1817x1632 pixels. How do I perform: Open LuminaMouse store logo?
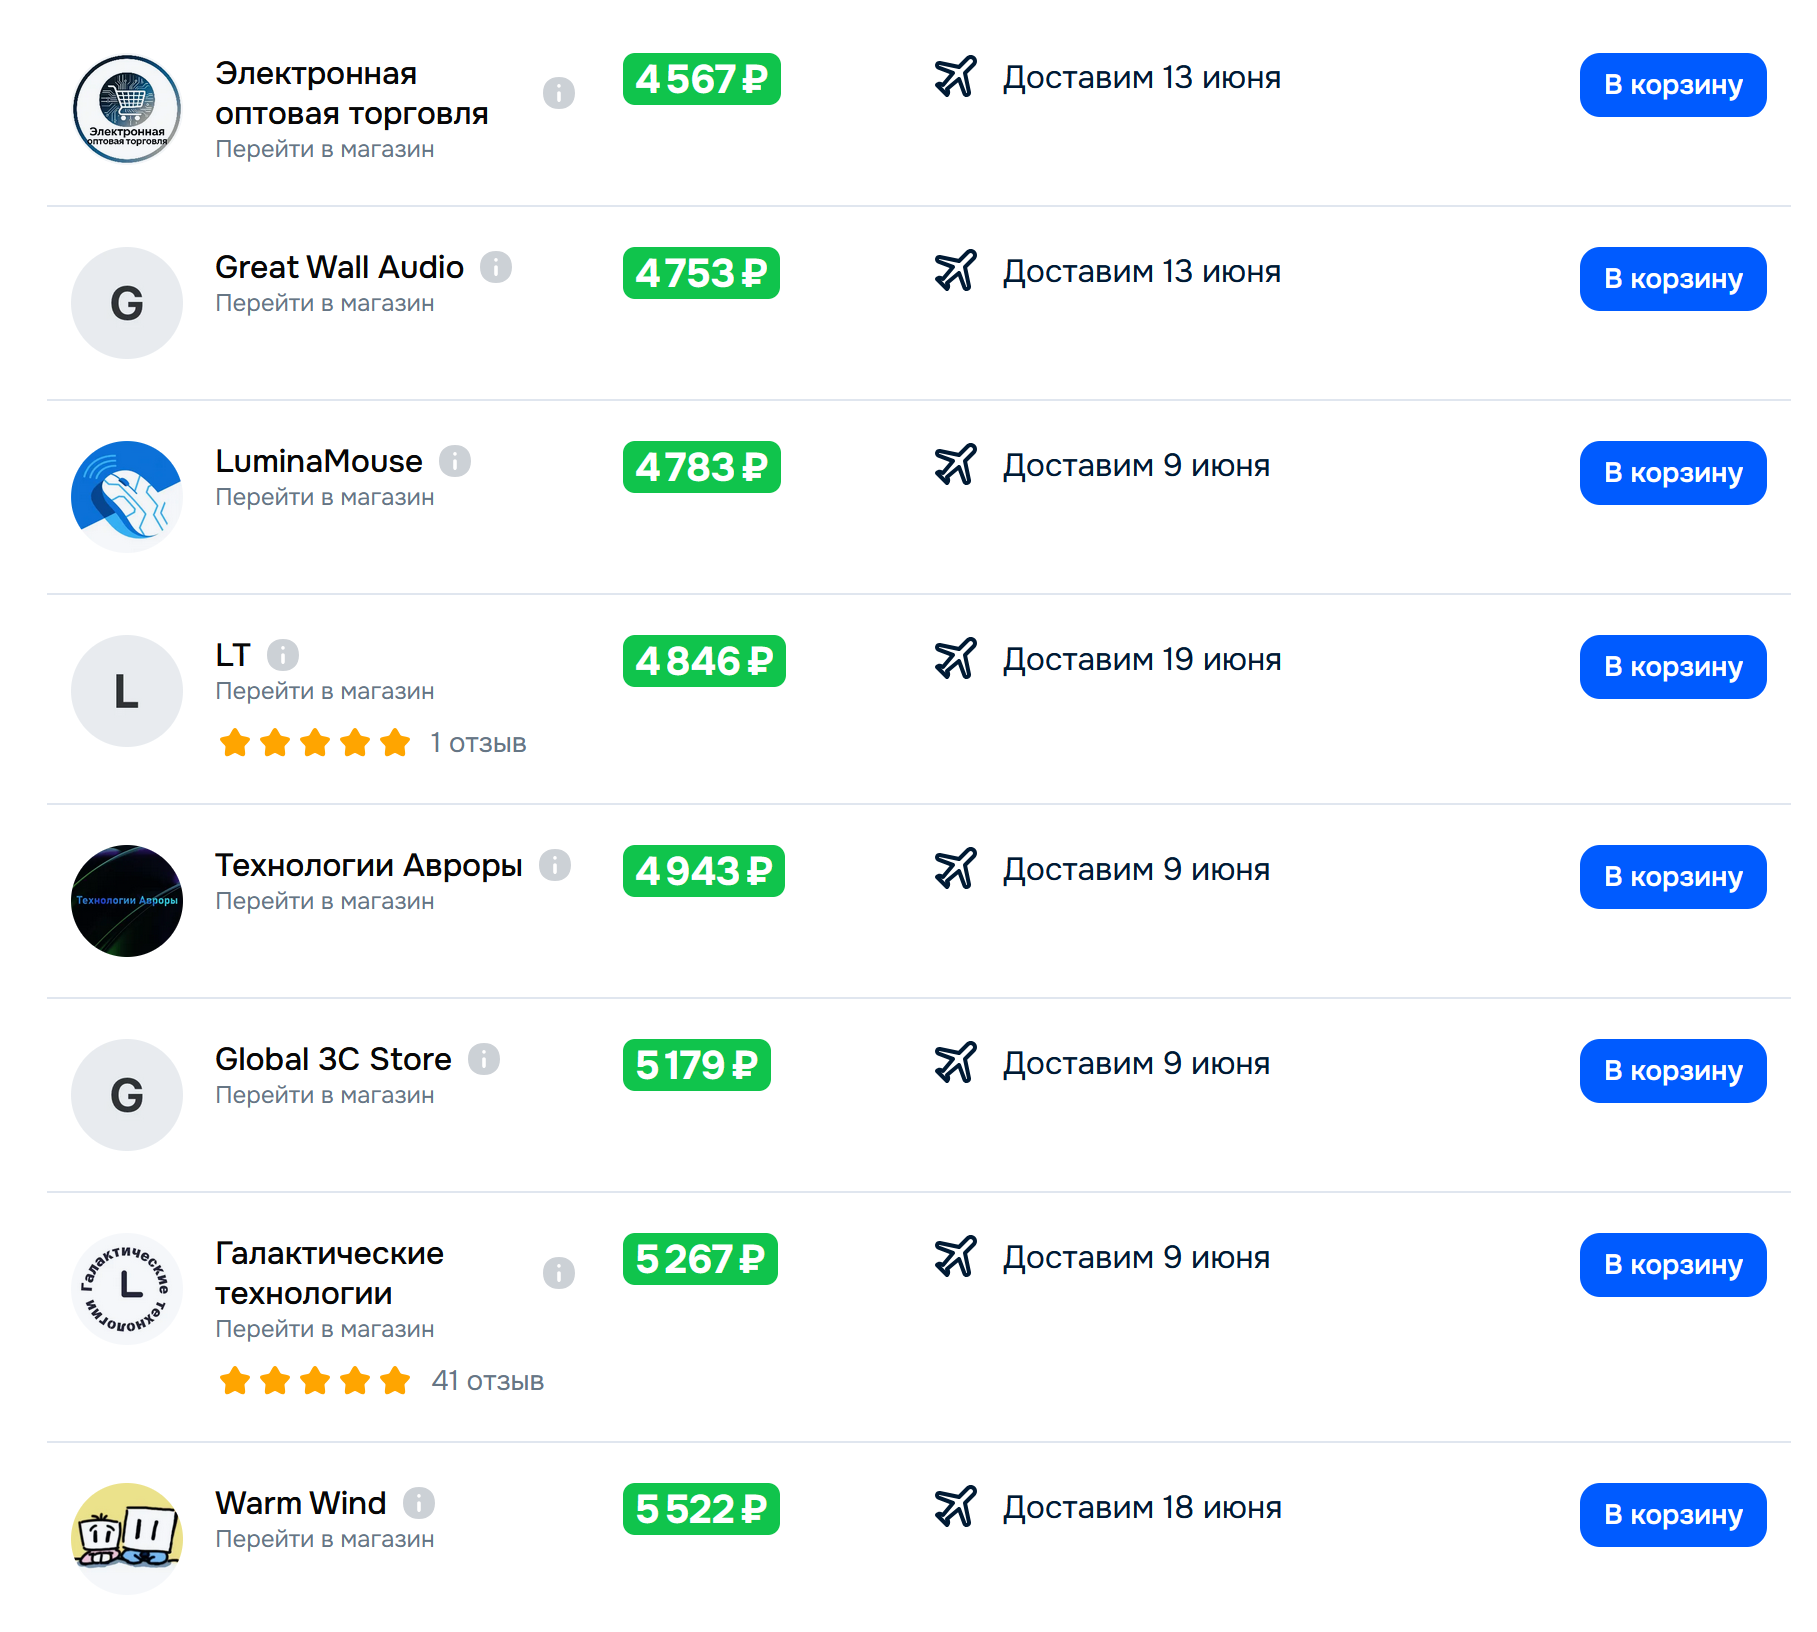[x=127, y=497]
